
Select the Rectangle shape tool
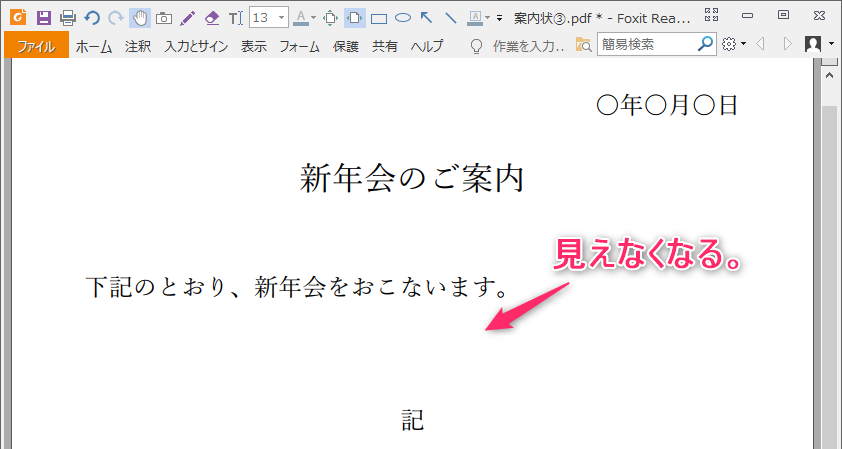379,18
